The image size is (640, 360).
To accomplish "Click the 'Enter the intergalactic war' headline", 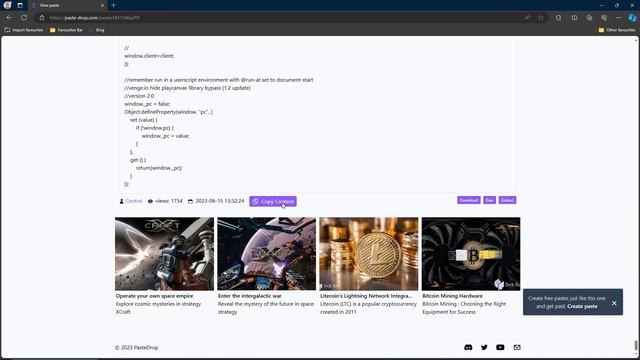I will [x=250, y=296].
